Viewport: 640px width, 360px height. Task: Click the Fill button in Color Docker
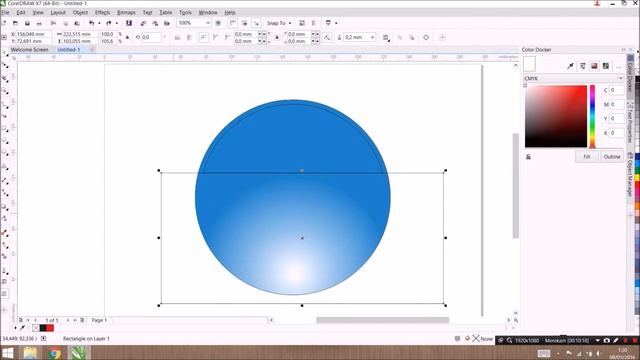pos(587,157)
